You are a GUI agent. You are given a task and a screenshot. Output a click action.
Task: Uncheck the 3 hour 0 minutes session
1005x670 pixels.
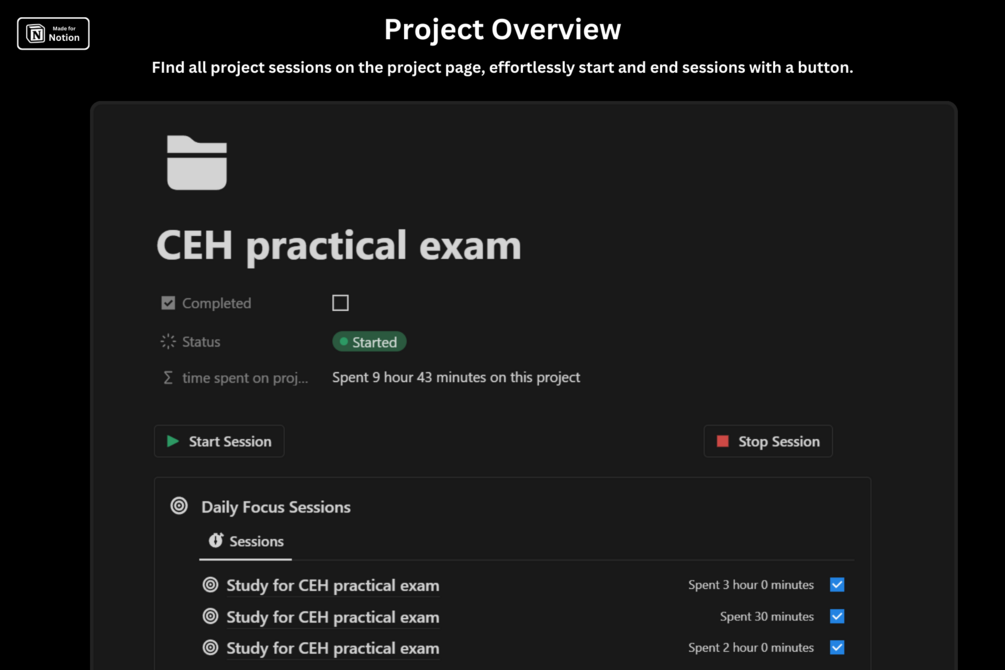(837, 585)
